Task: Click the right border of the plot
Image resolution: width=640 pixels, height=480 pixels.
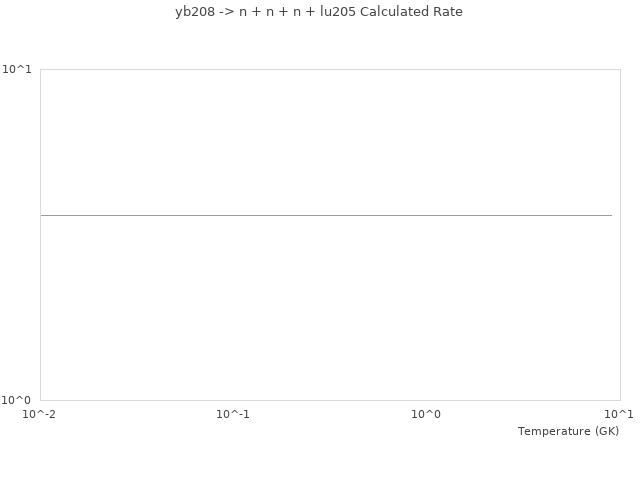Action: point(619,235)
